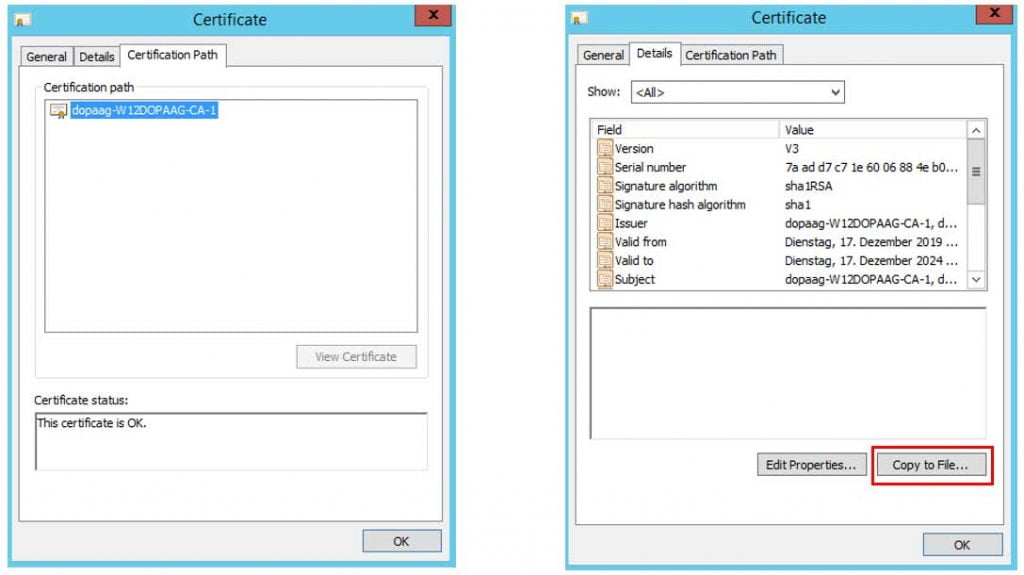Select the Valid to row label

click(x=634, y=261)
